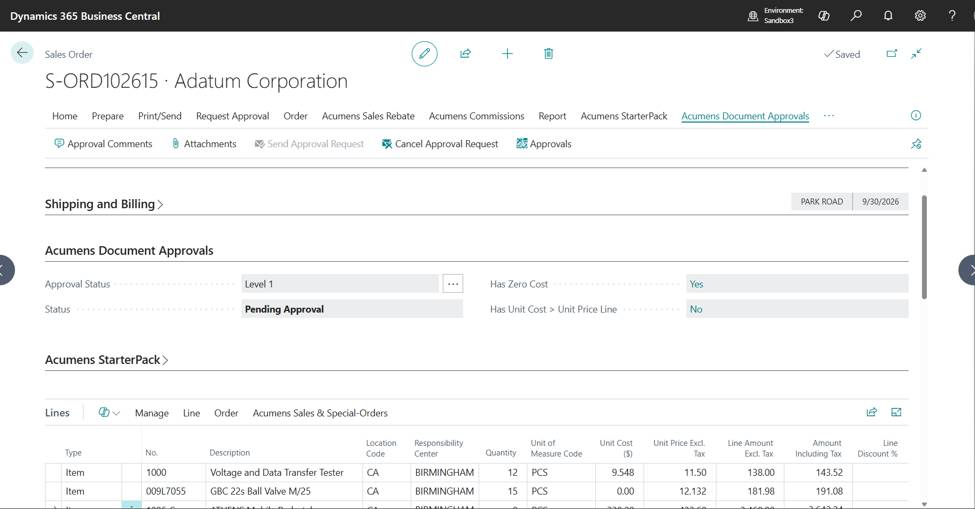The image size is (975, 509).
Task: Open the Print/Send tab
Action: pos(160,116)
